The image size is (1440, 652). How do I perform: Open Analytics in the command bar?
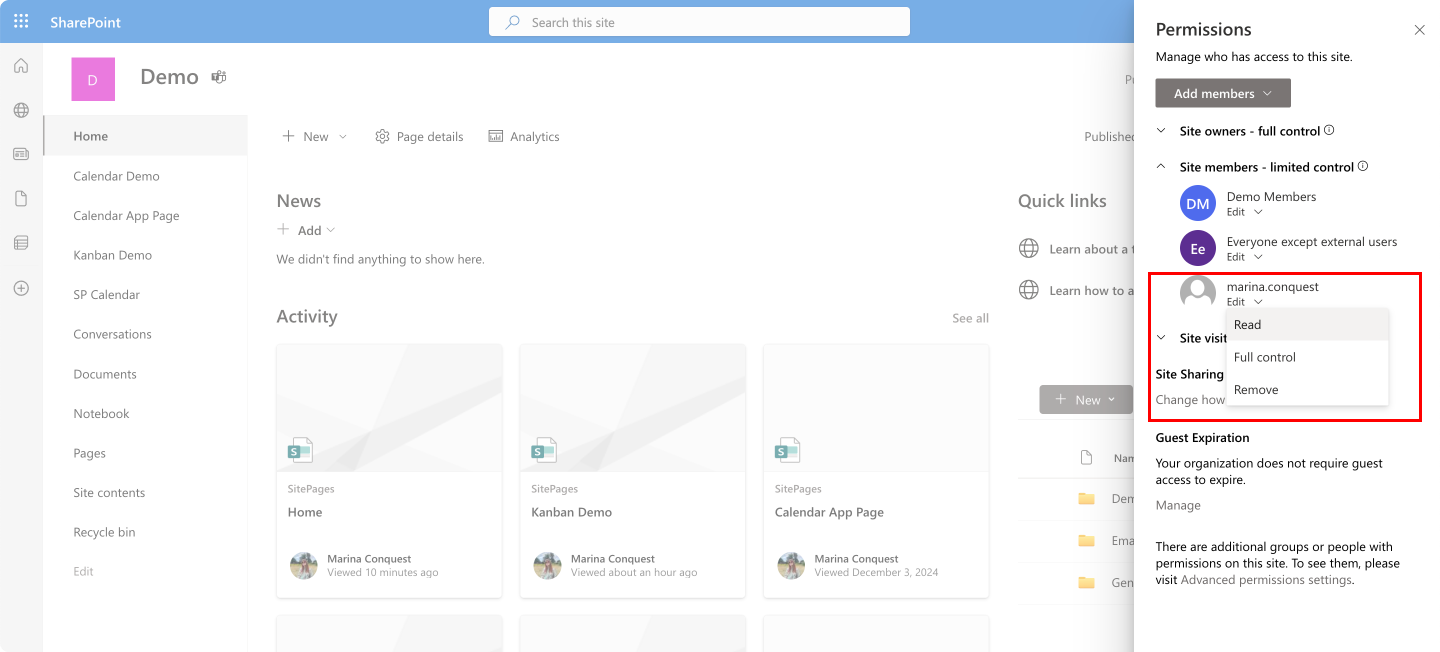point(524,136)
